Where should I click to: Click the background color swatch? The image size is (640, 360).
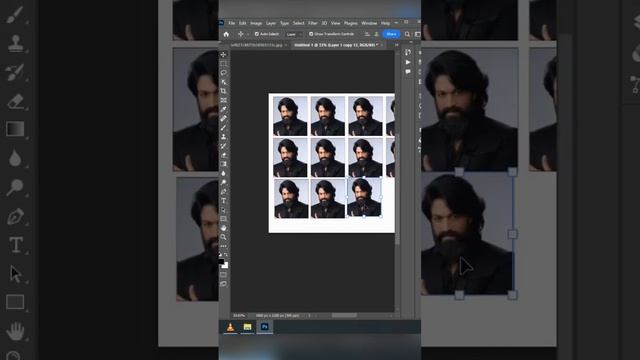[225, 265]
